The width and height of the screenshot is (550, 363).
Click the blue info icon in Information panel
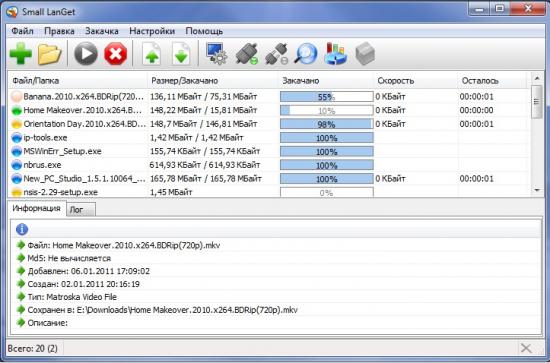tap(22, 230)
